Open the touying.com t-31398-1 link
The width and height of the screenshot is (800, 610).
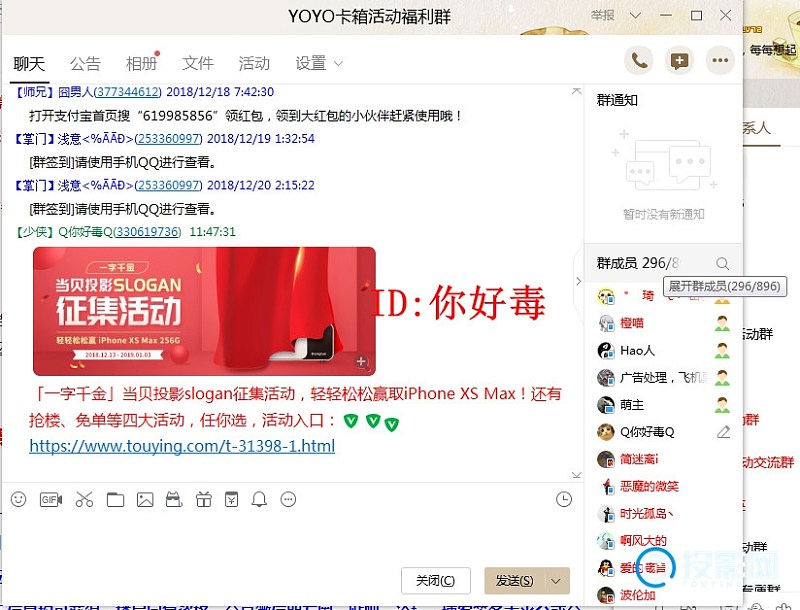(x=182, y=446)
